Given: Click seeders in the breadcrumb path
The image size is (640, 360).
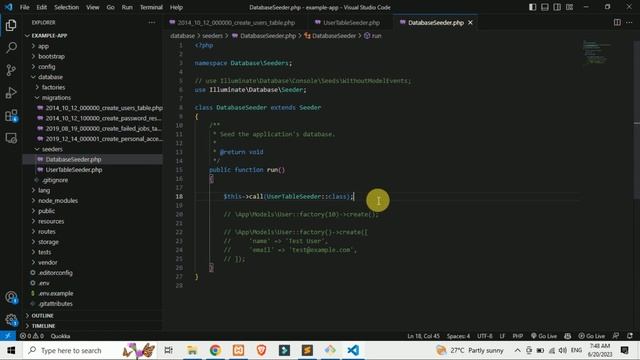Looking at the screenshot, I should click(212, 36).
